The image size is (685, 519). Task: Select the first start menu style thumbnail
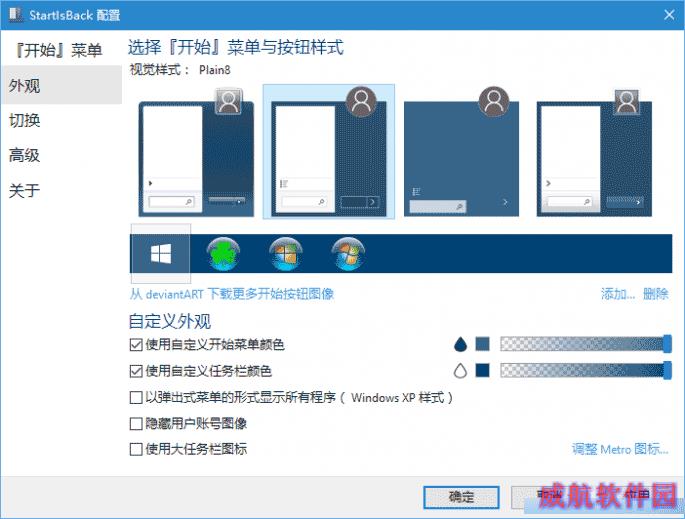click(x=196, y=152)
